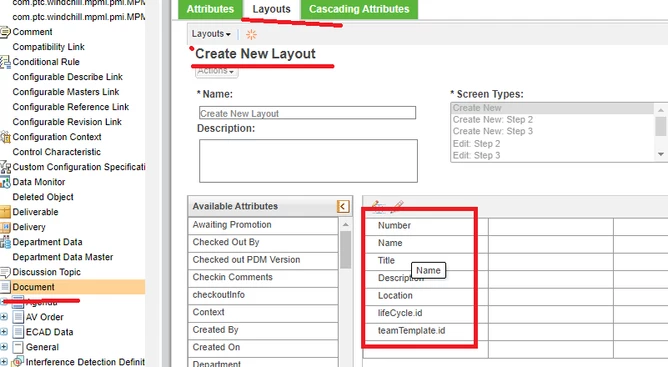668x367 pixels.
Task: Select Awaiting Promotion attribute
Action: 263,225
